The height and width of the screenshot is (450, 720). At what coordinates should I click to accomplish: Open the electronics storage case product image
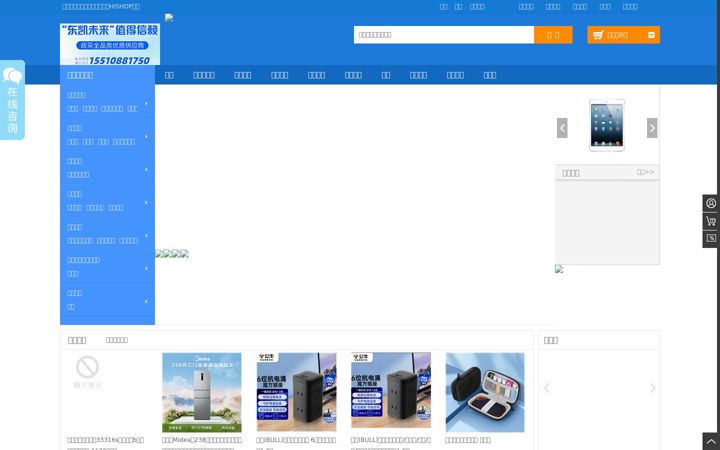tap(485, 392)
